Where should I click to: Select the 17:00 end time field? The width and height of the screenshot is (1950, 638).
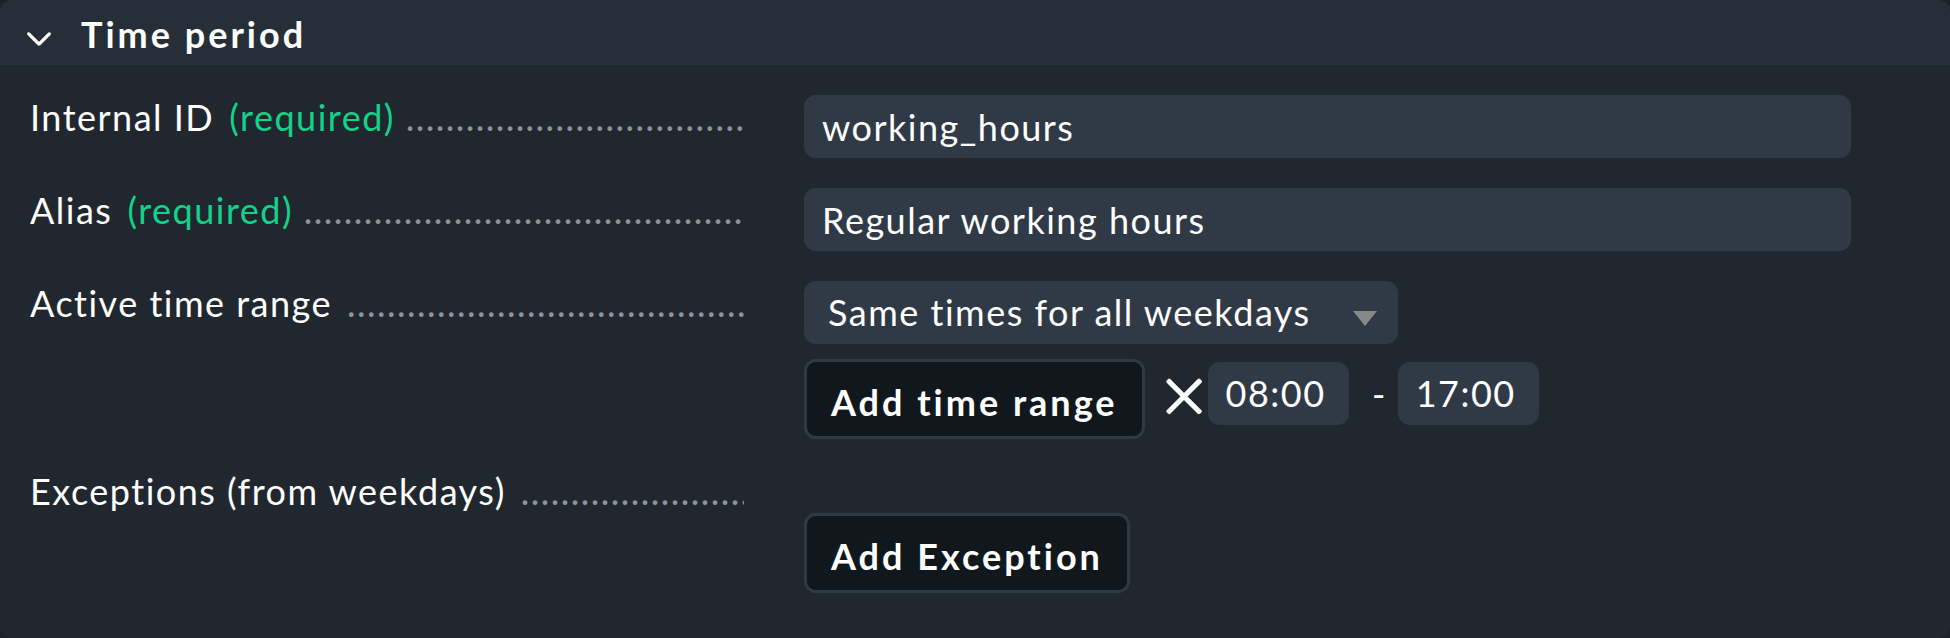1467,394
